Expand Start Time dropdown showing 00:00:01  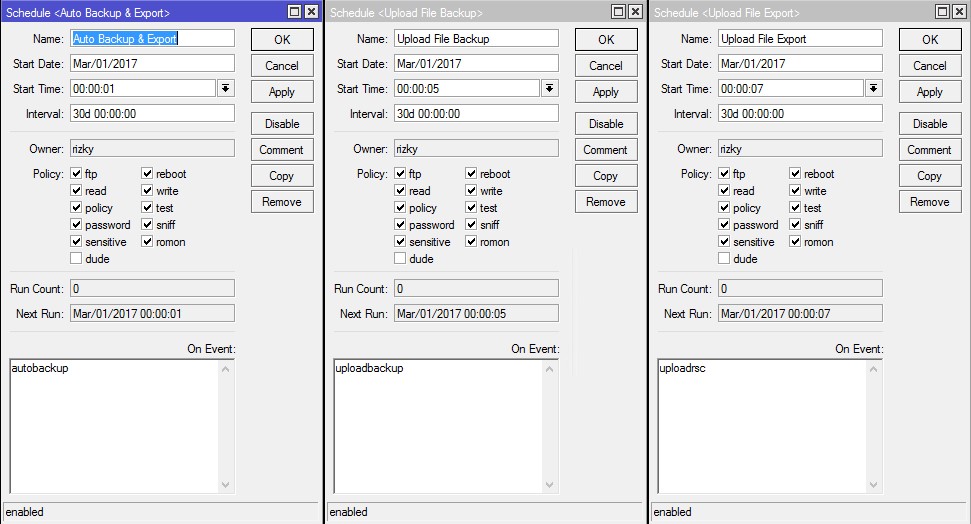click(225, 88)
